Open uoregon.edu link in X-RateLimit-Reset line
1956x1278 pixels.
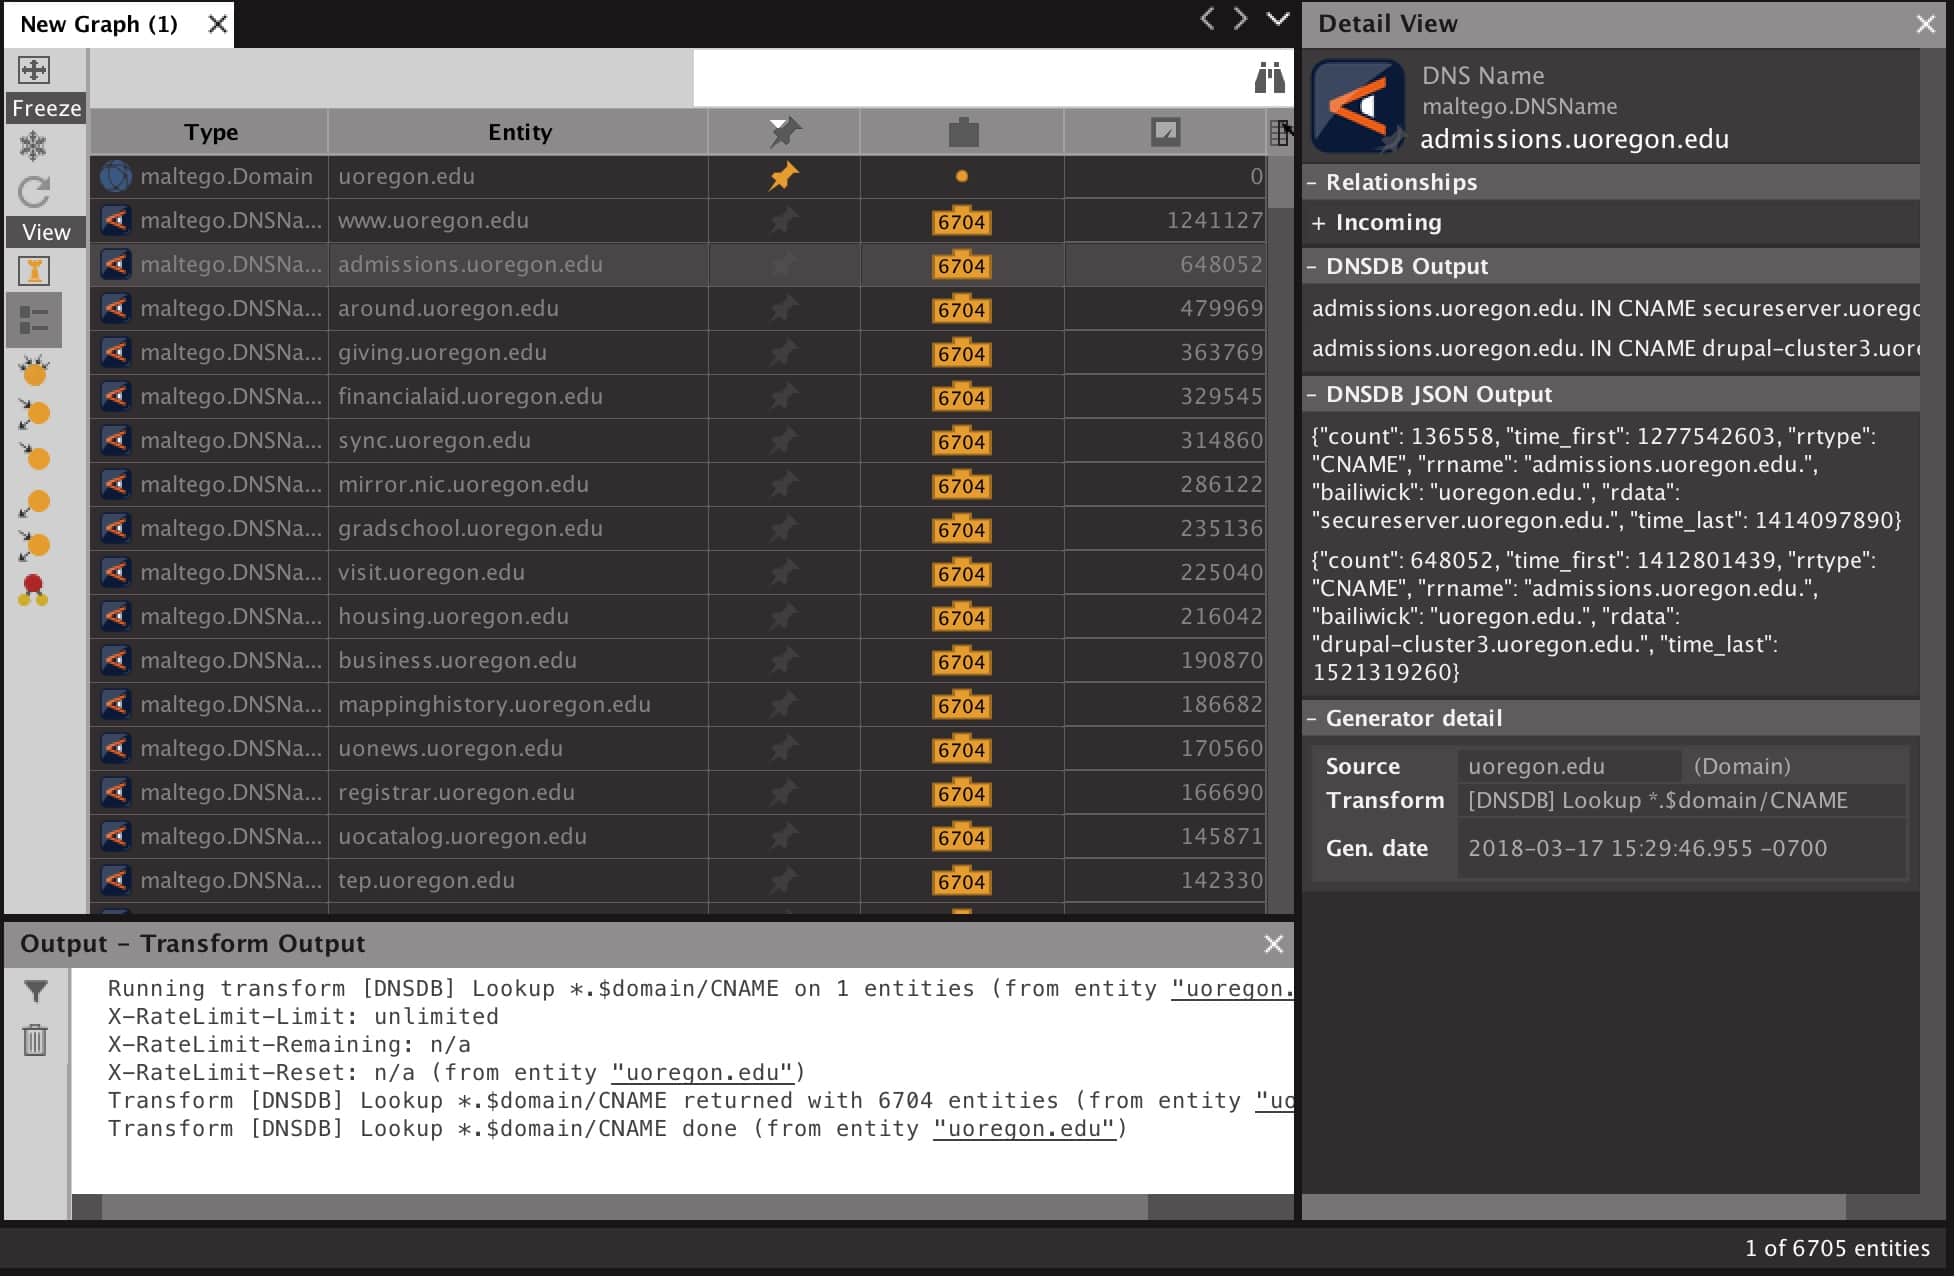(x=703, y=1073)
